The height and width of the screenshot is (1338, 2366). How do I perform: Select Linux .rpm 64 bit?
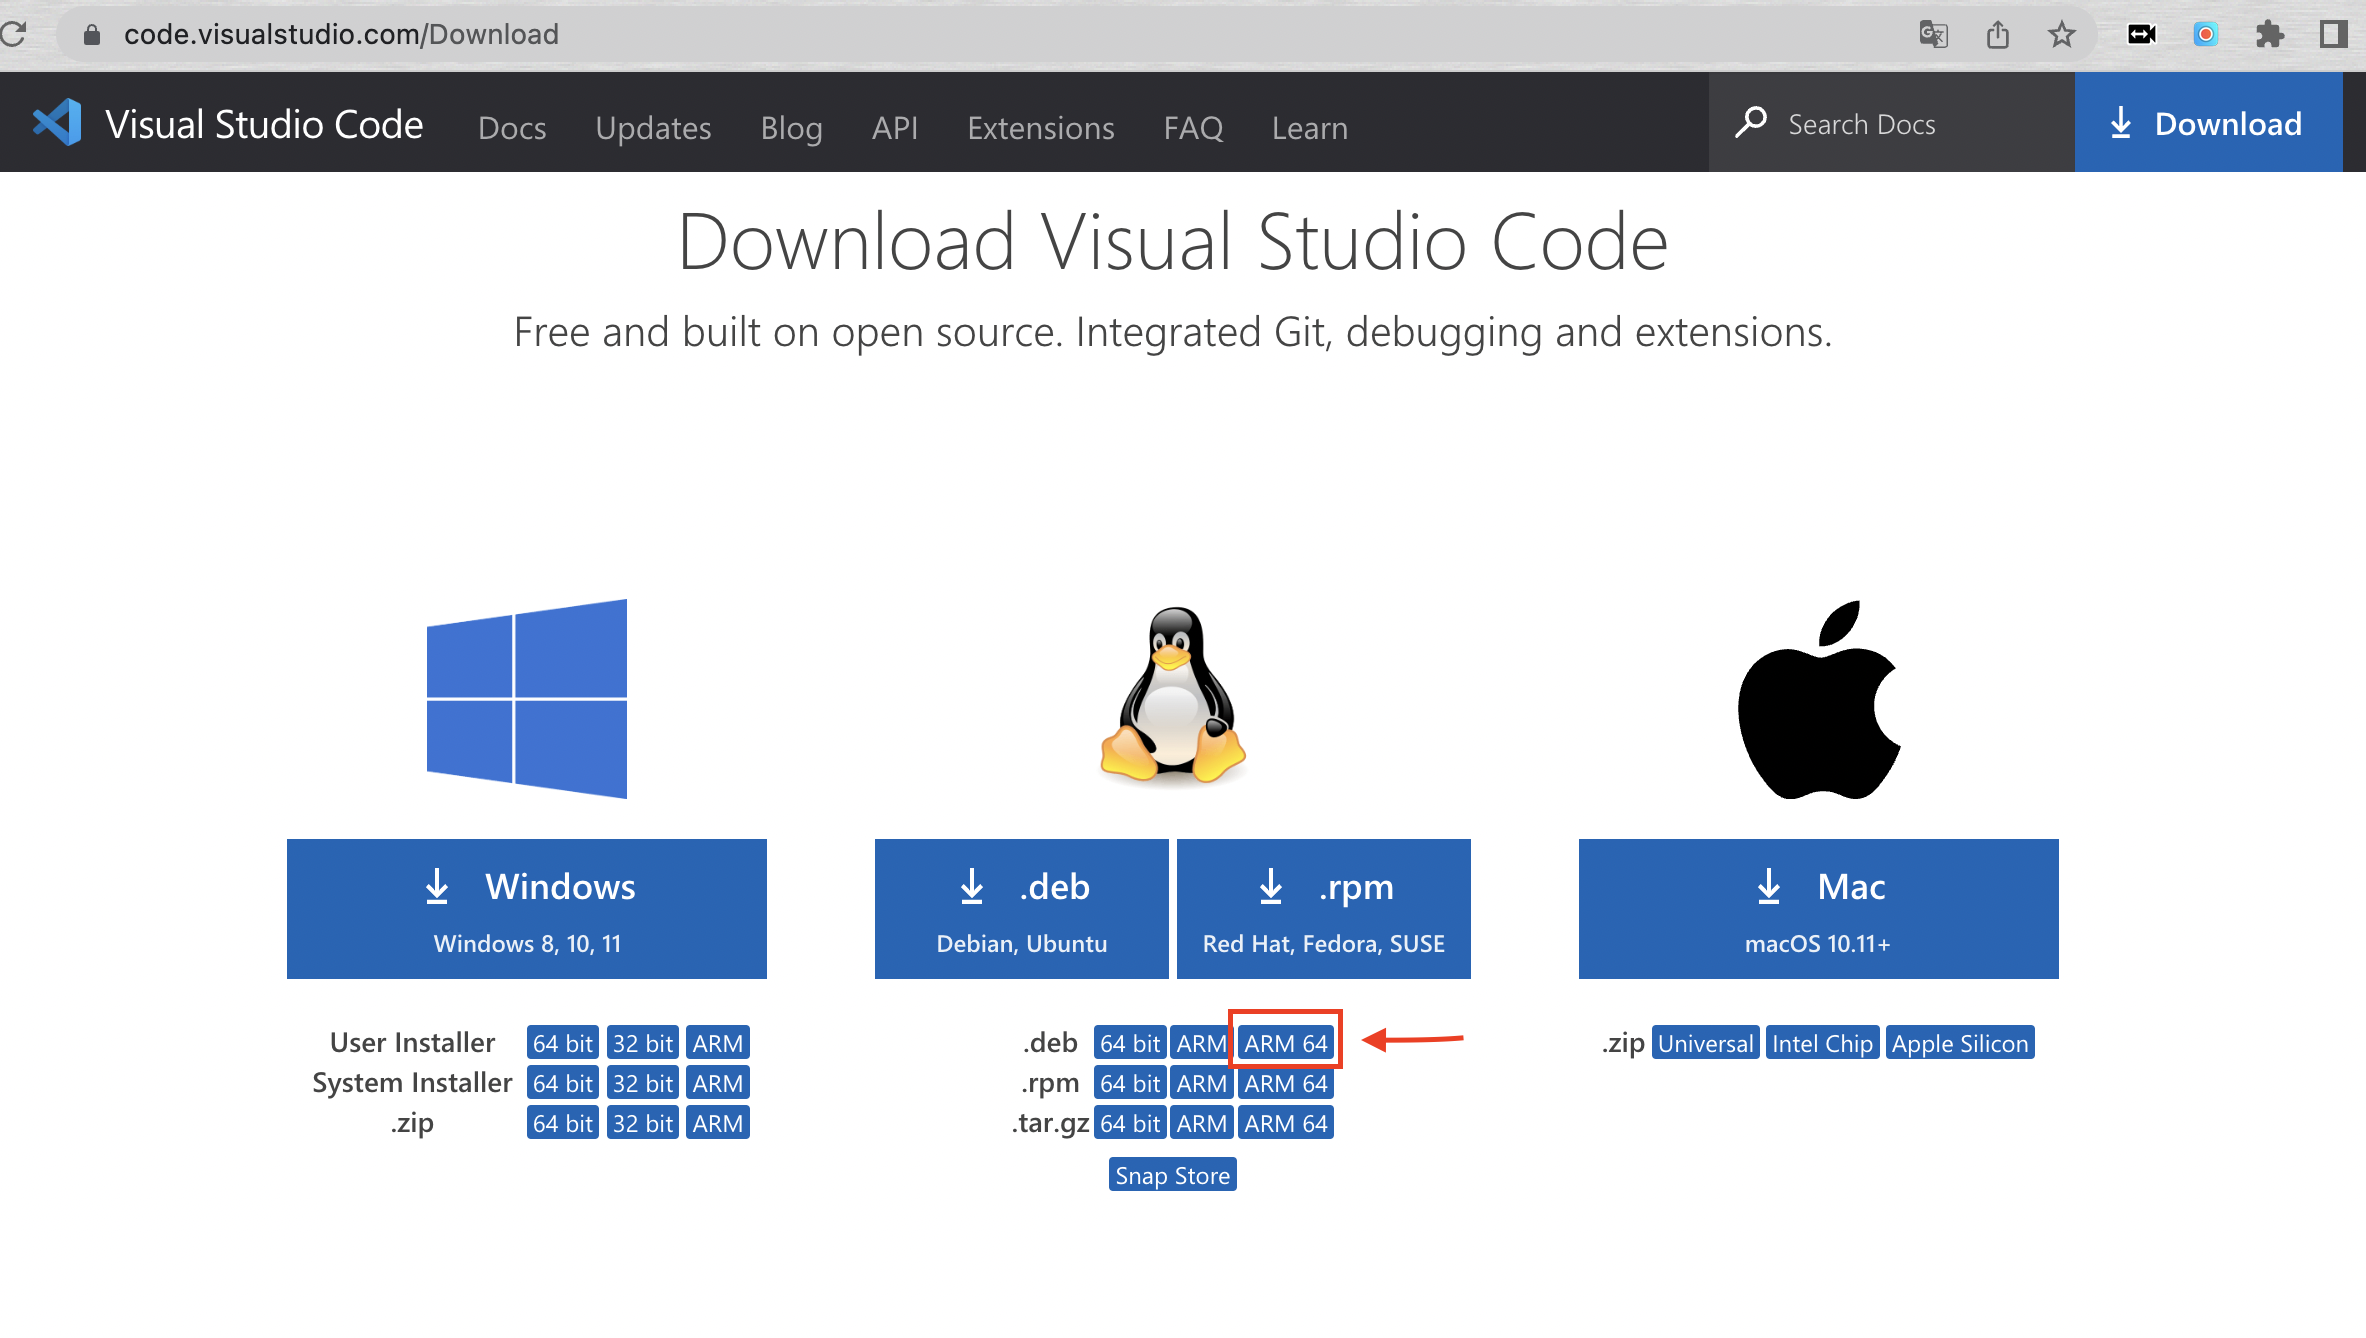point(1130,1083)
